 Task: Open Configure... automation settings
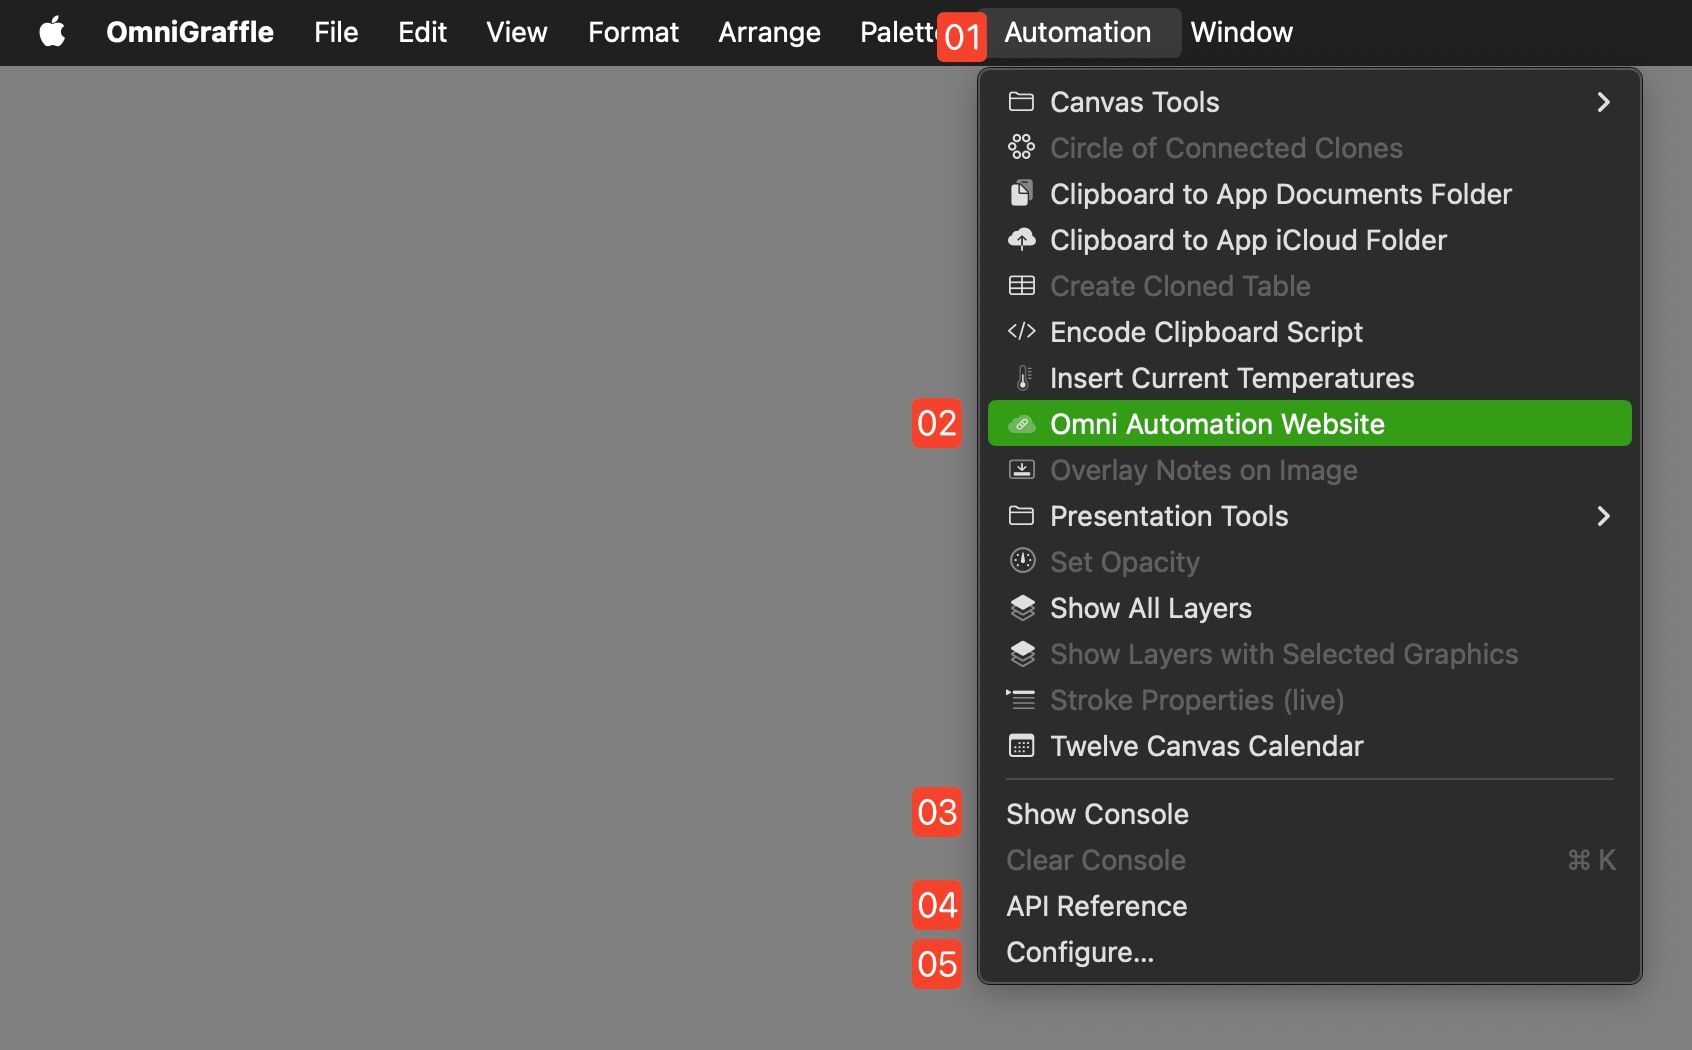point(1309,952)
